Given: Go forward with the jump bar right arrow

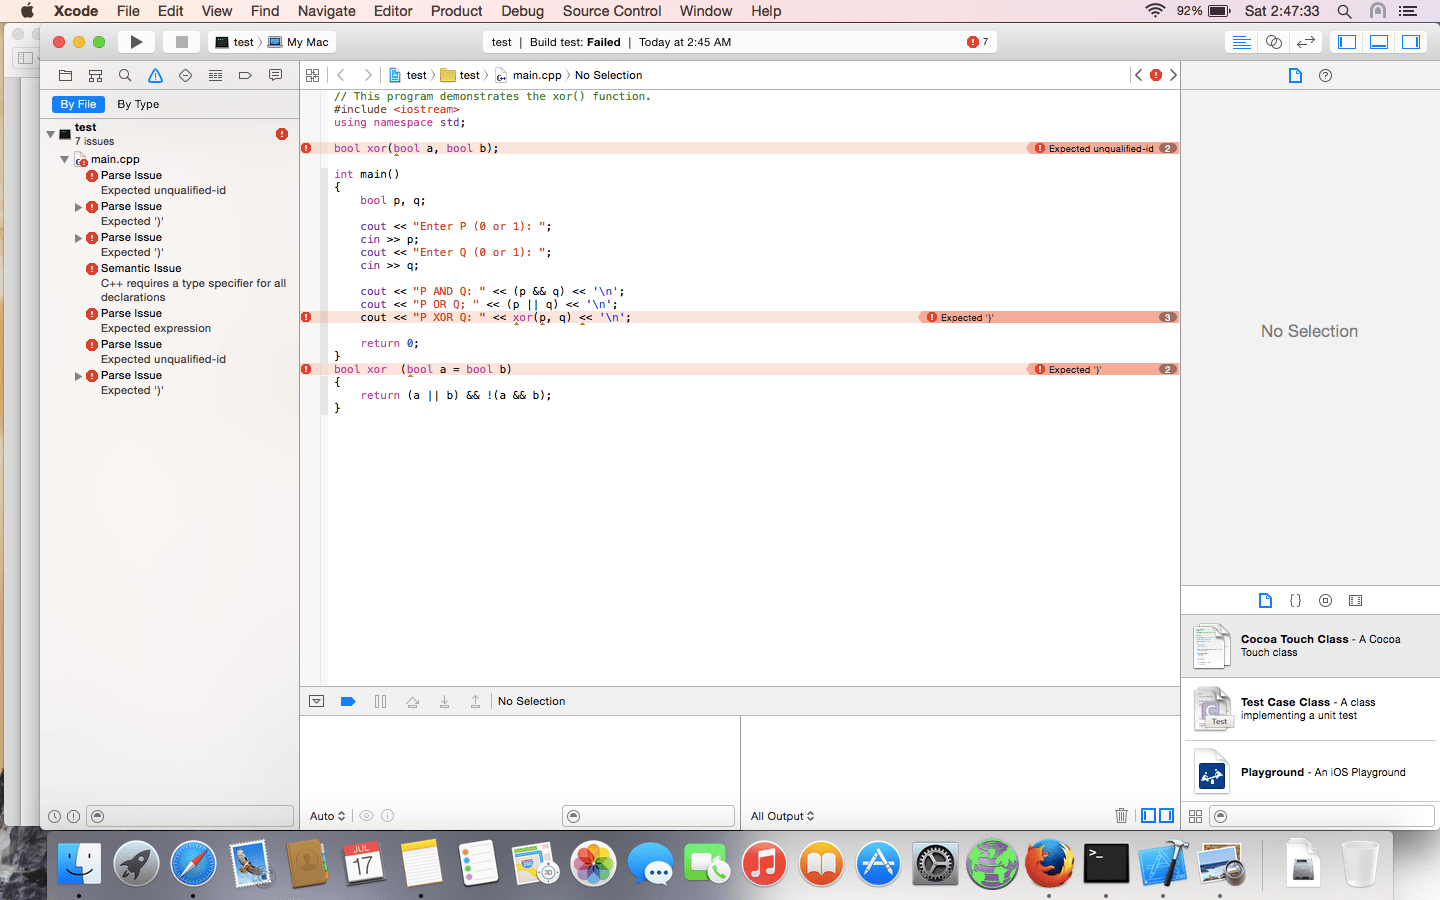Looking at the screenshot, I should pos(367,75).
